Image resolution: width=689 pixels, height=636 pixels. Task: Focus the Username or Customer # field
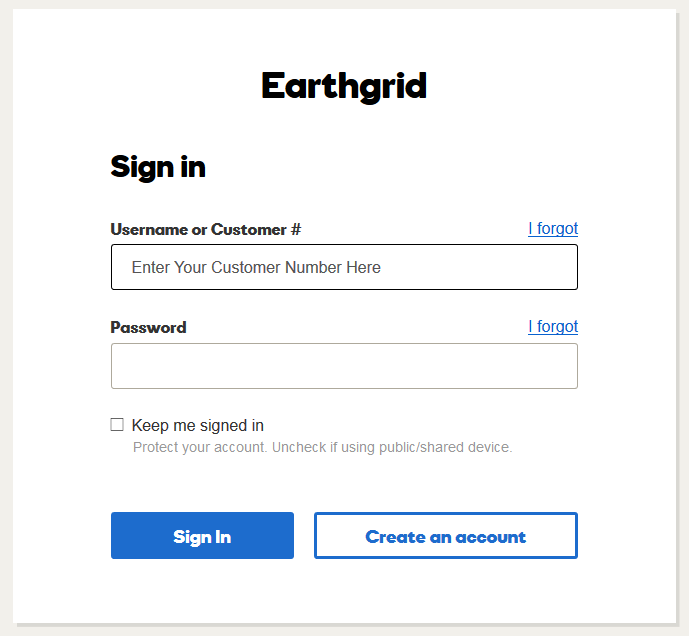[344, 267]
